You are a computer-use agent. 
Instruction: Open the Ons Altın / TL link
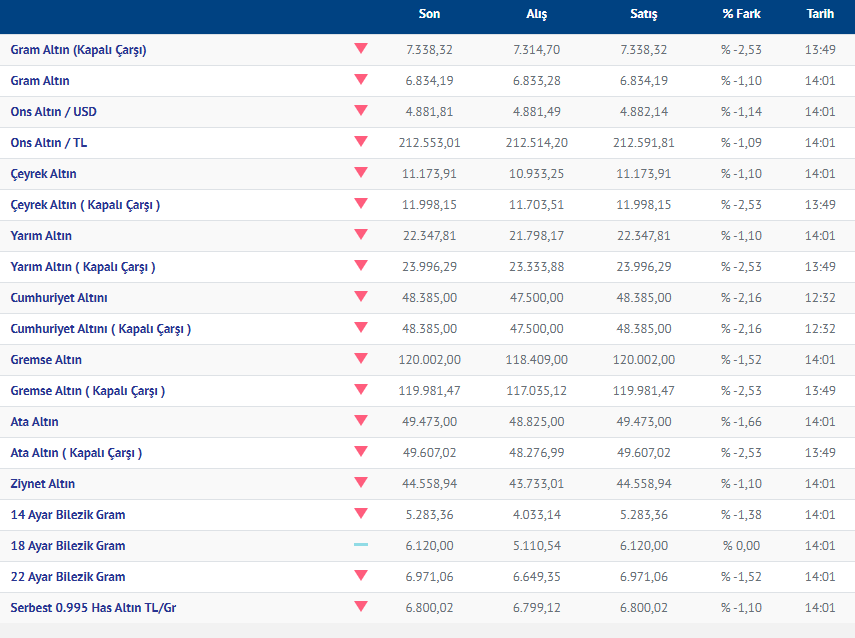[x=49, y=142]
